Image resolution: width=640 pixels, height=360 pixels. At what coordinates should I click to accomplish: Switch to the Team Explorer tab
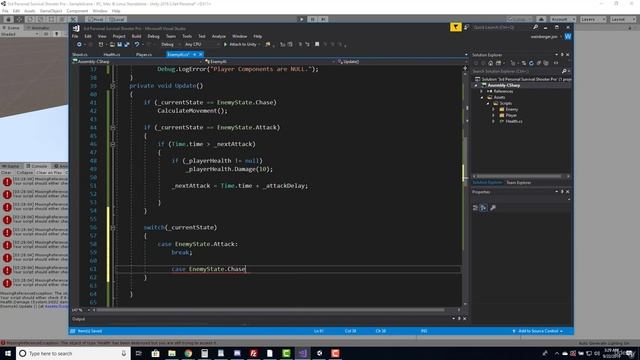[518, 182]
